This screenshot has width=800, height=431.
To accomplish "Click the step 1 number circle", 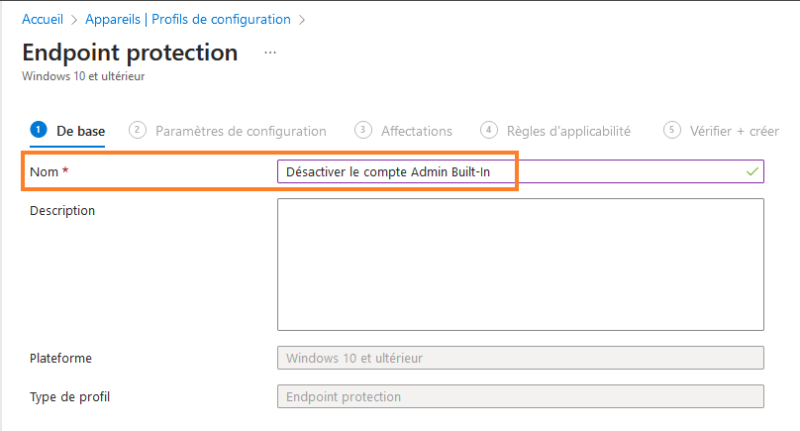I will click(38, 130).
